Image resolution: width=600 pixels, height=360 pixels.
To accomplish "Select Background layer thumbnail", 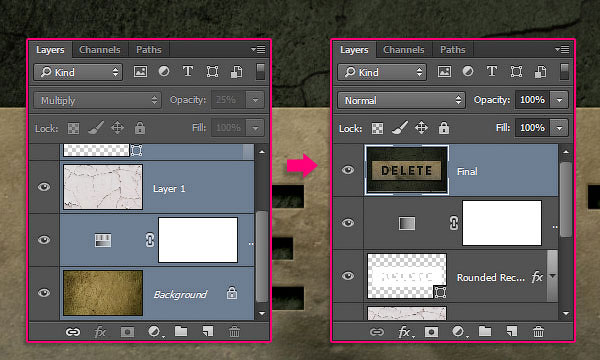I will coord(103,293).
